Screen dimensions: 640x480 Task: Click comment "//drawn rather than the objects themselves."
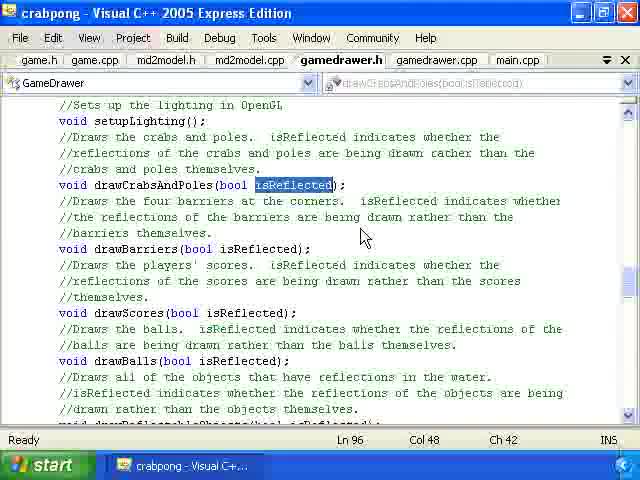point(209,409)
